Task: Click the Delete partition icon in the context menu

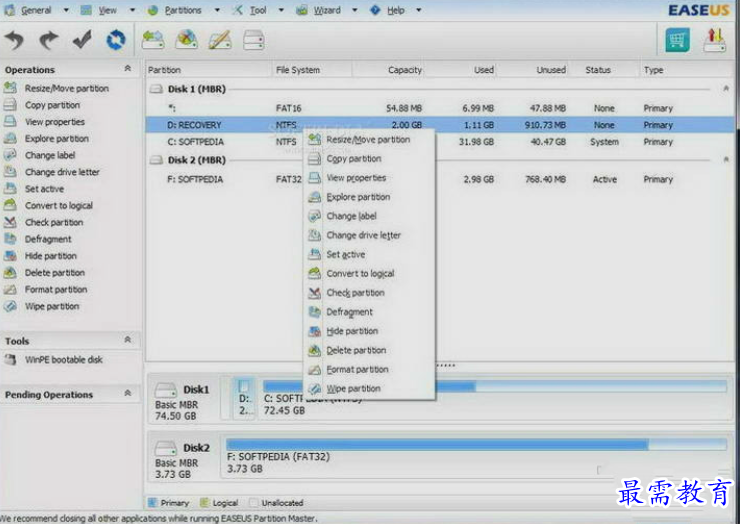Action: [x=314, y=350]
